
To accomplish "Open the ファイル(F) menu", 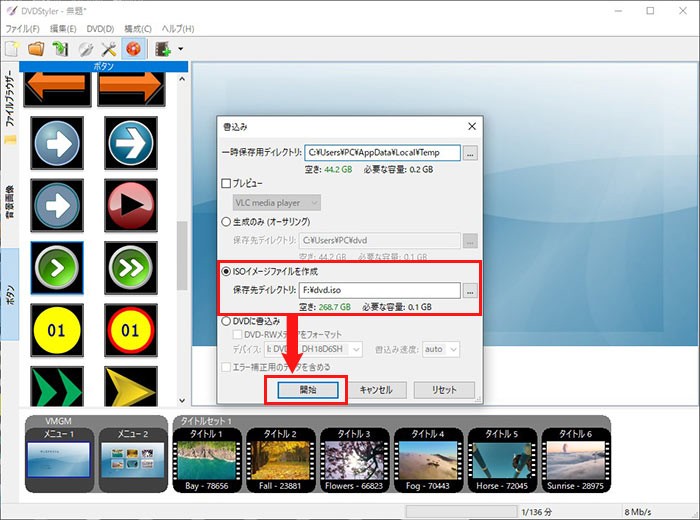I will [22, 29].
